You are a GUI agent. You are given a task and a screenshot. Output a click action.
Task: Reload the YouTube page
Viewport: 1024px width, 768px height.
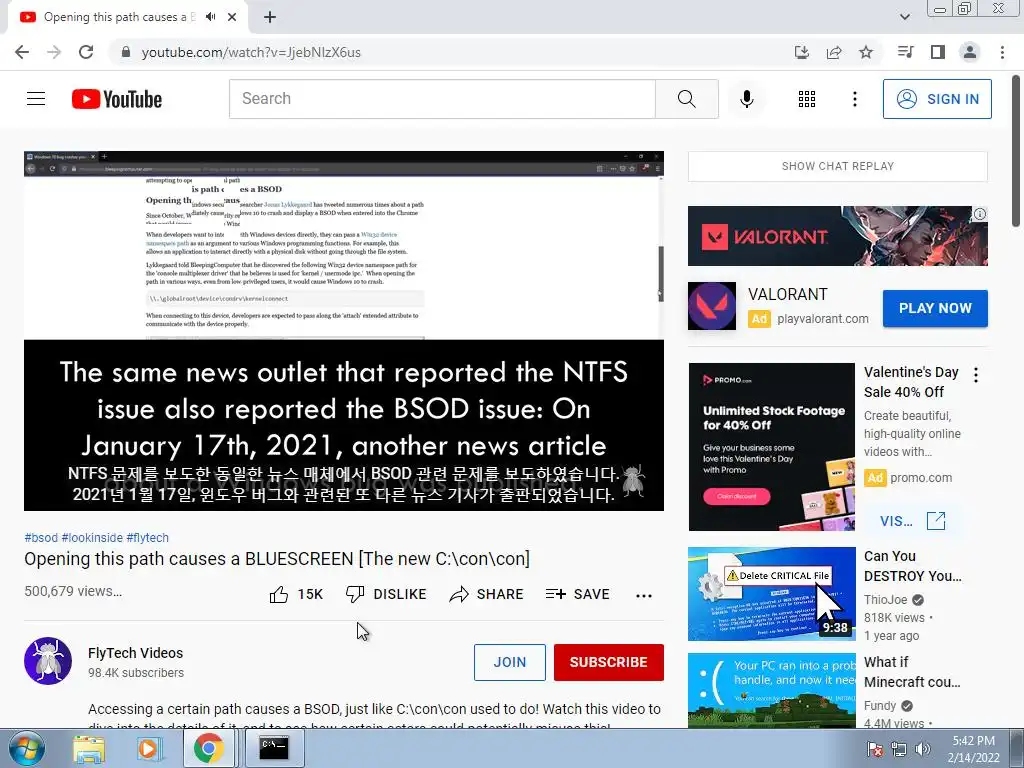tap(86, 52)
